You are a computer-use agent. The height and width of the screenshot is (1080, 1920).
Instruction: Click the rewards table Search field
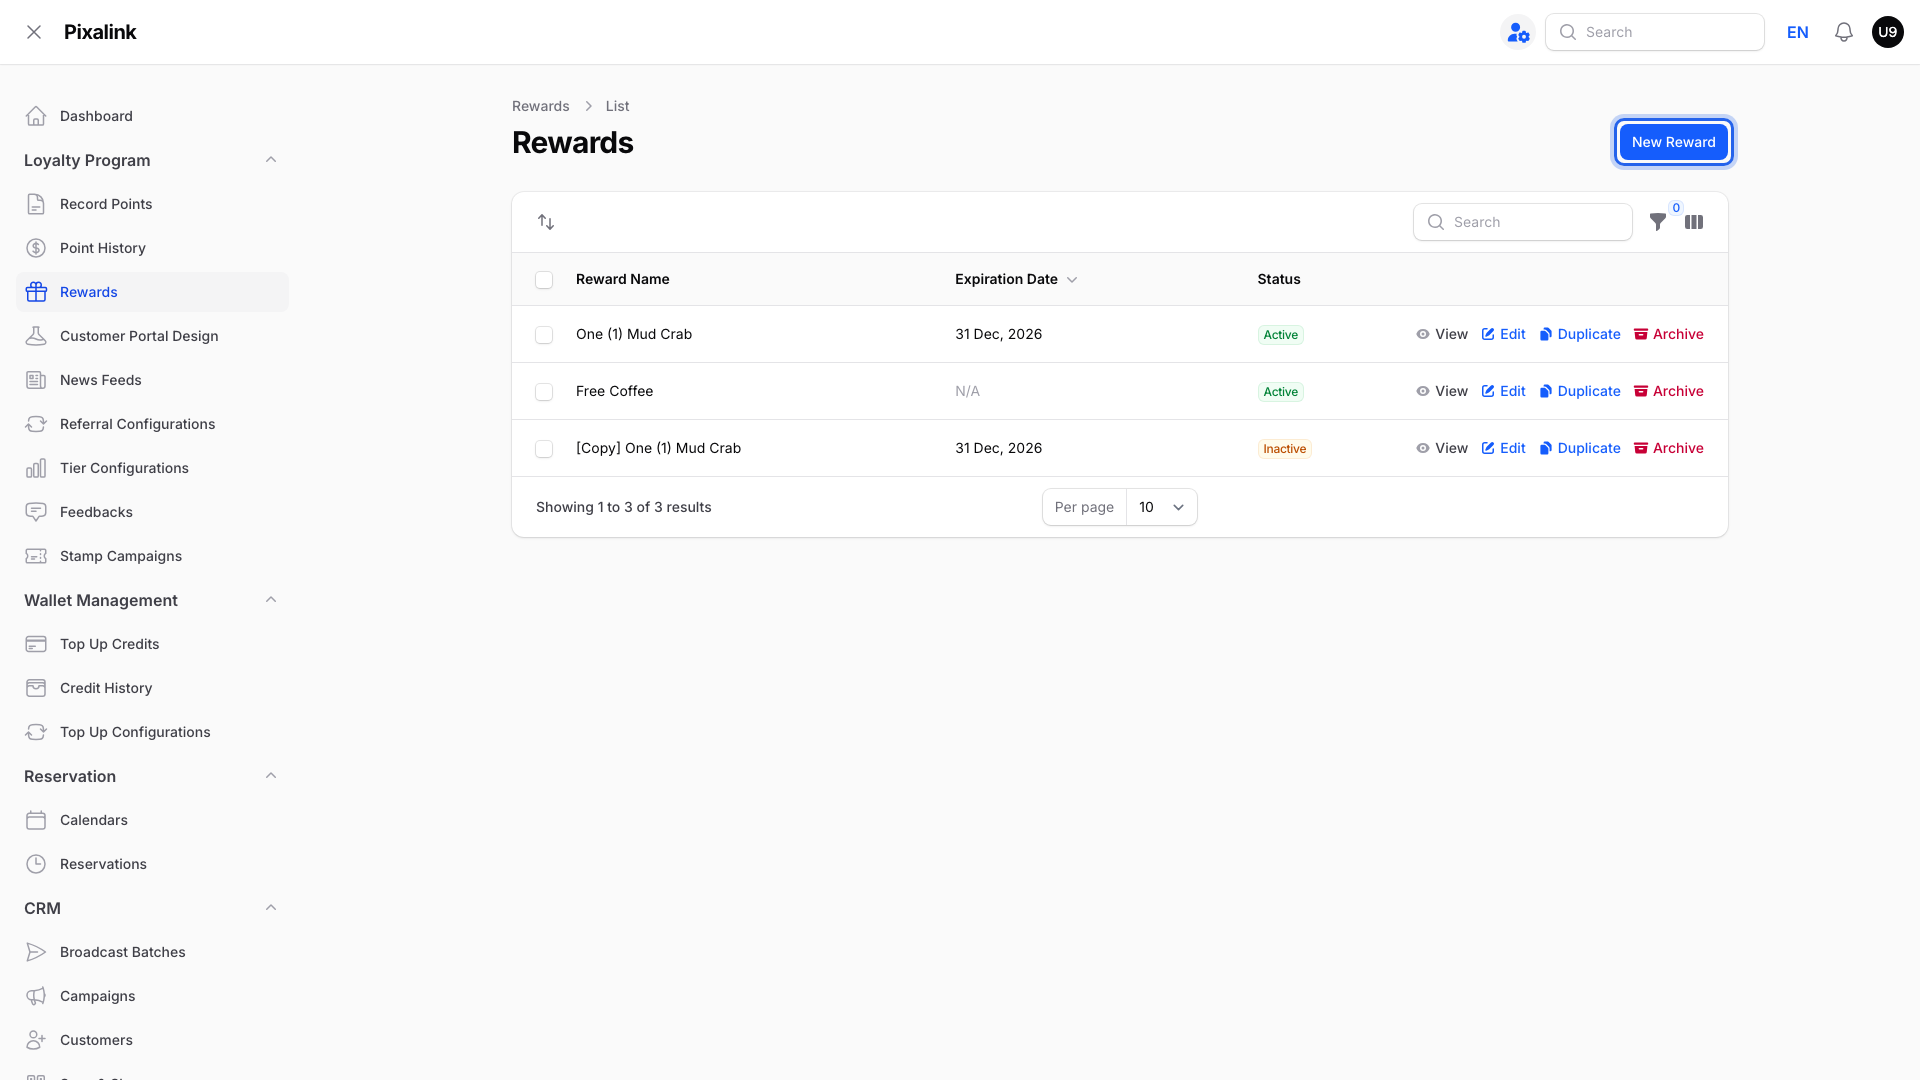click(x=1523, y=222)
